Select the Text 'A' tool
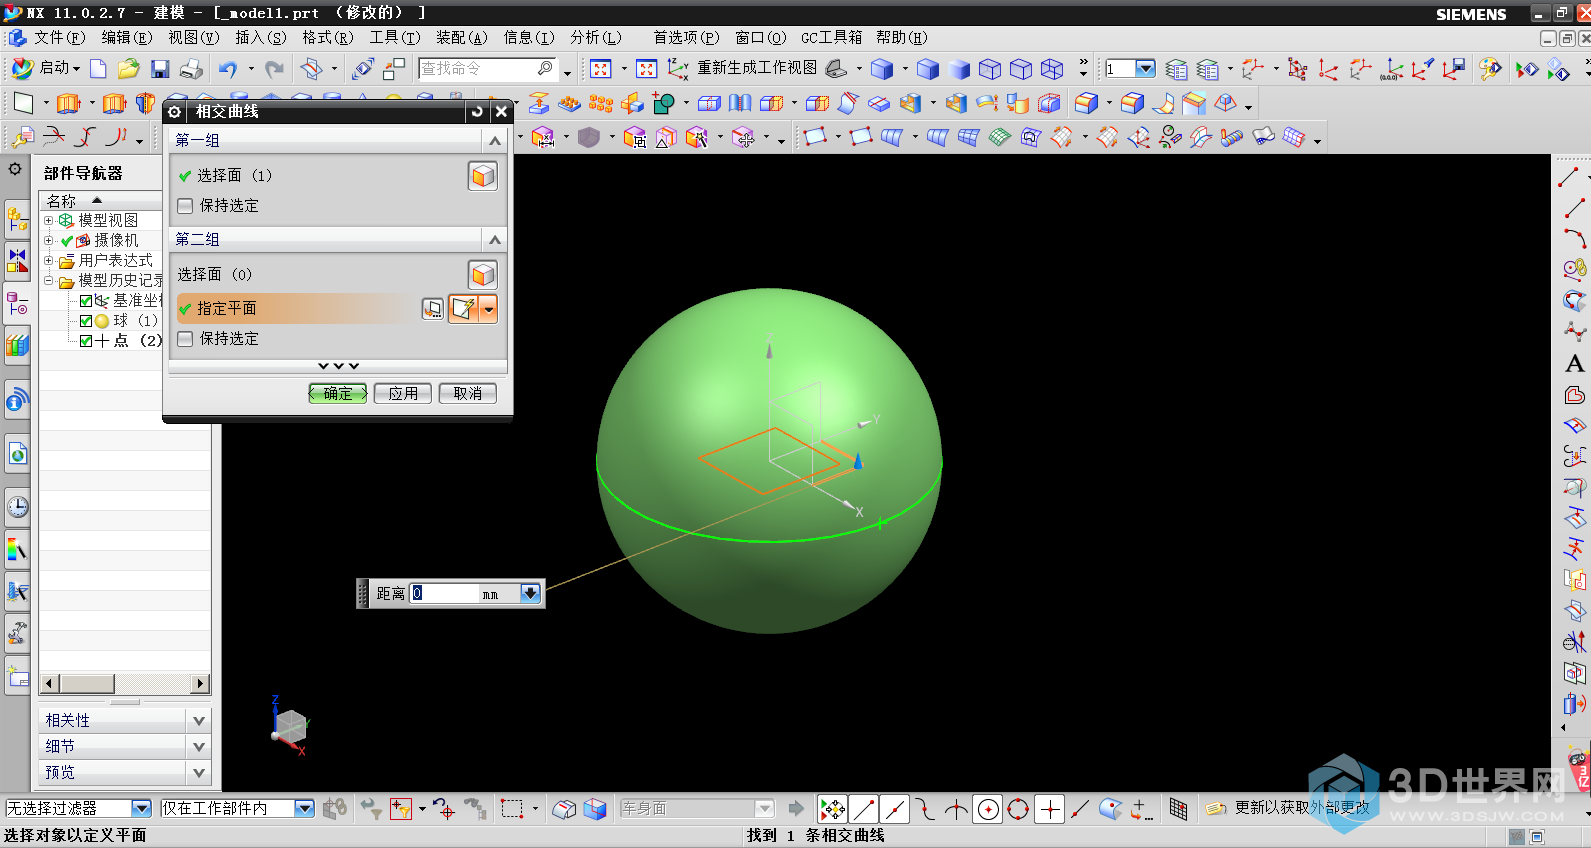Screen dimensions: 1591x848 pos(1574,364)
